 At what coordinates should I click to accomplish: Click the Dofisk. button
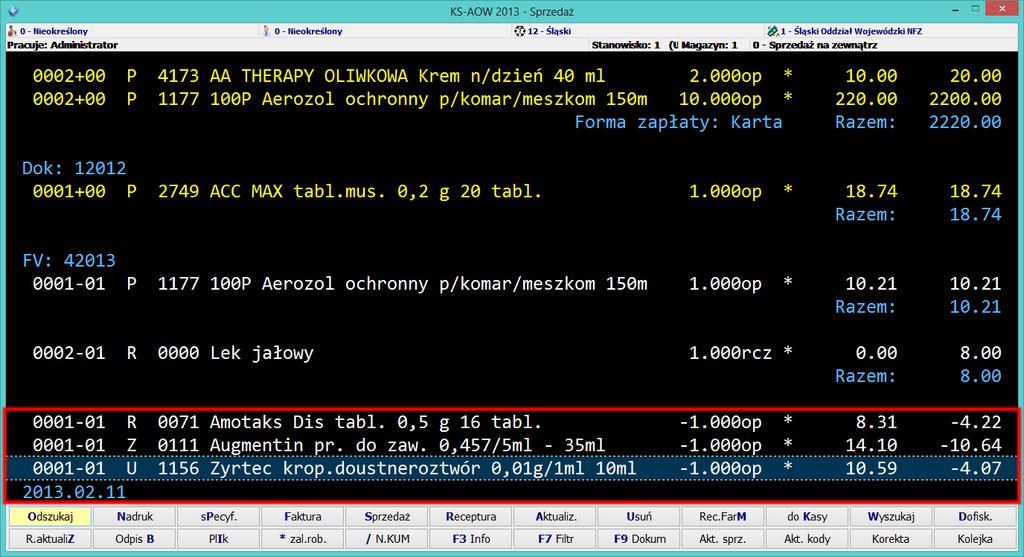pos(975,517)
